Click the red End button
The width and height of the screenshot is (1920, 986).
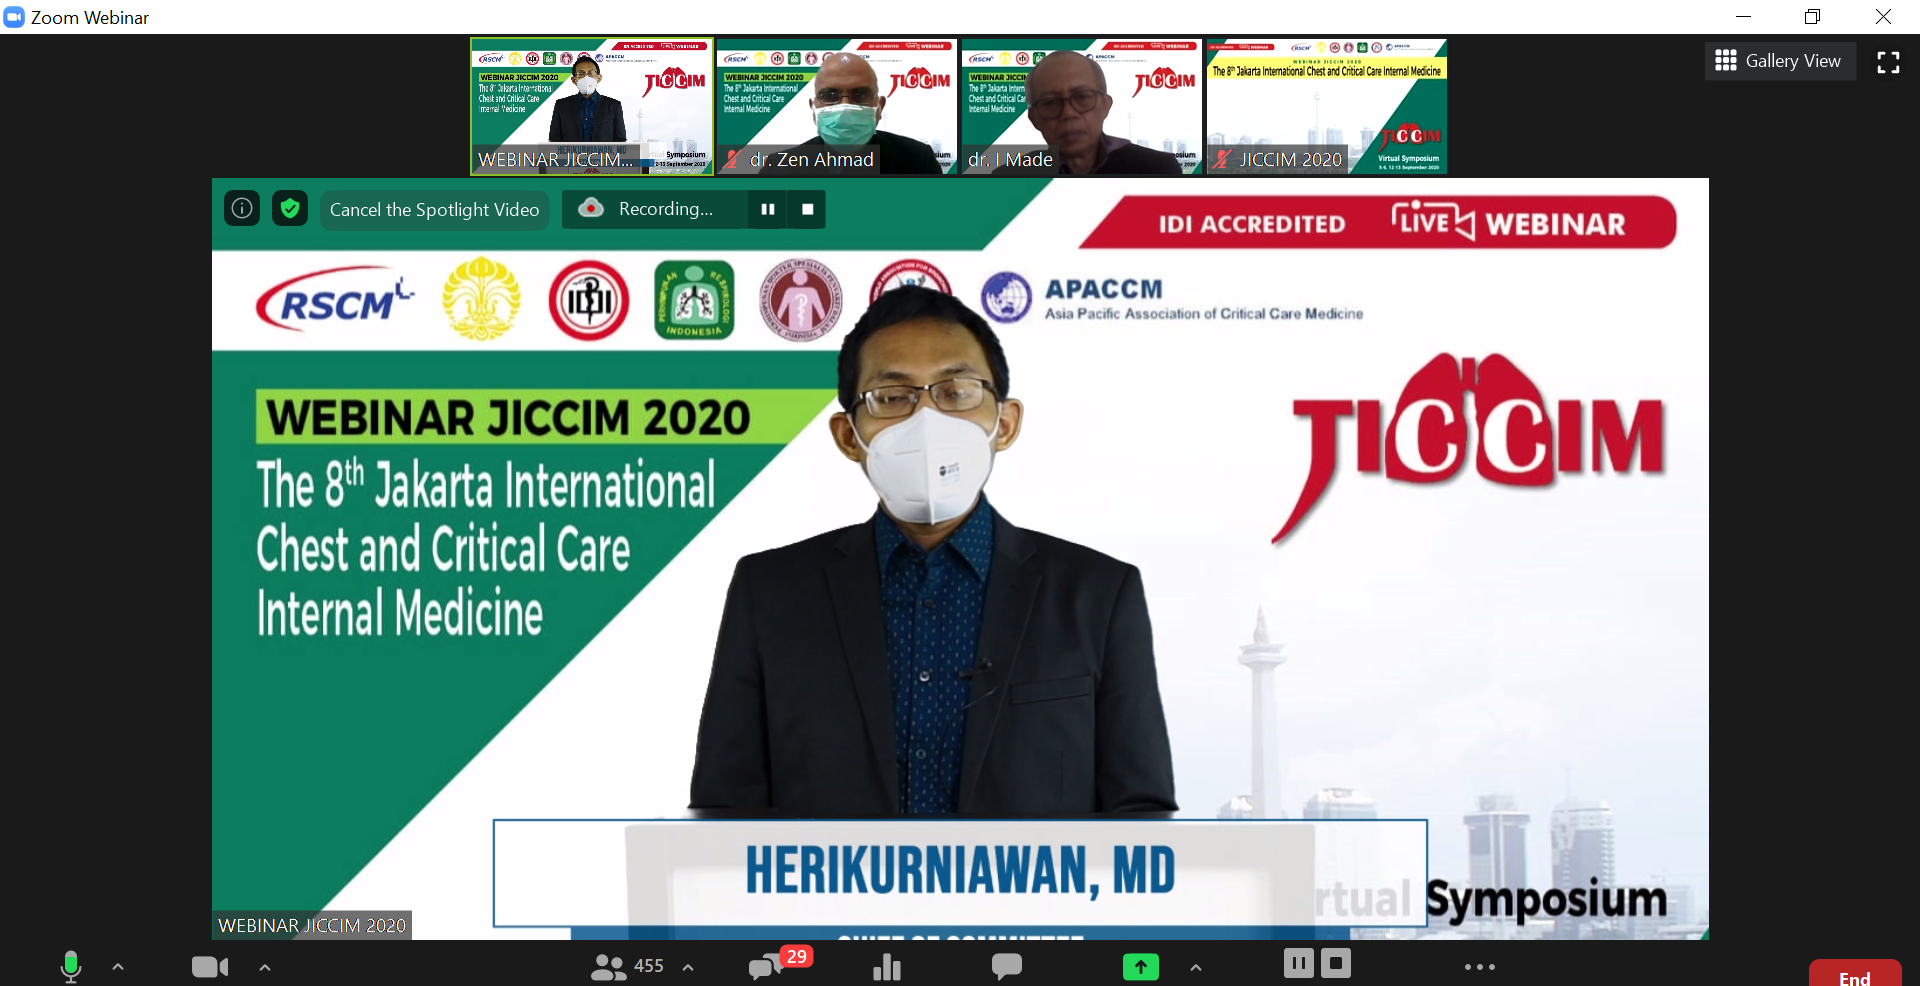click(1855, 974)
